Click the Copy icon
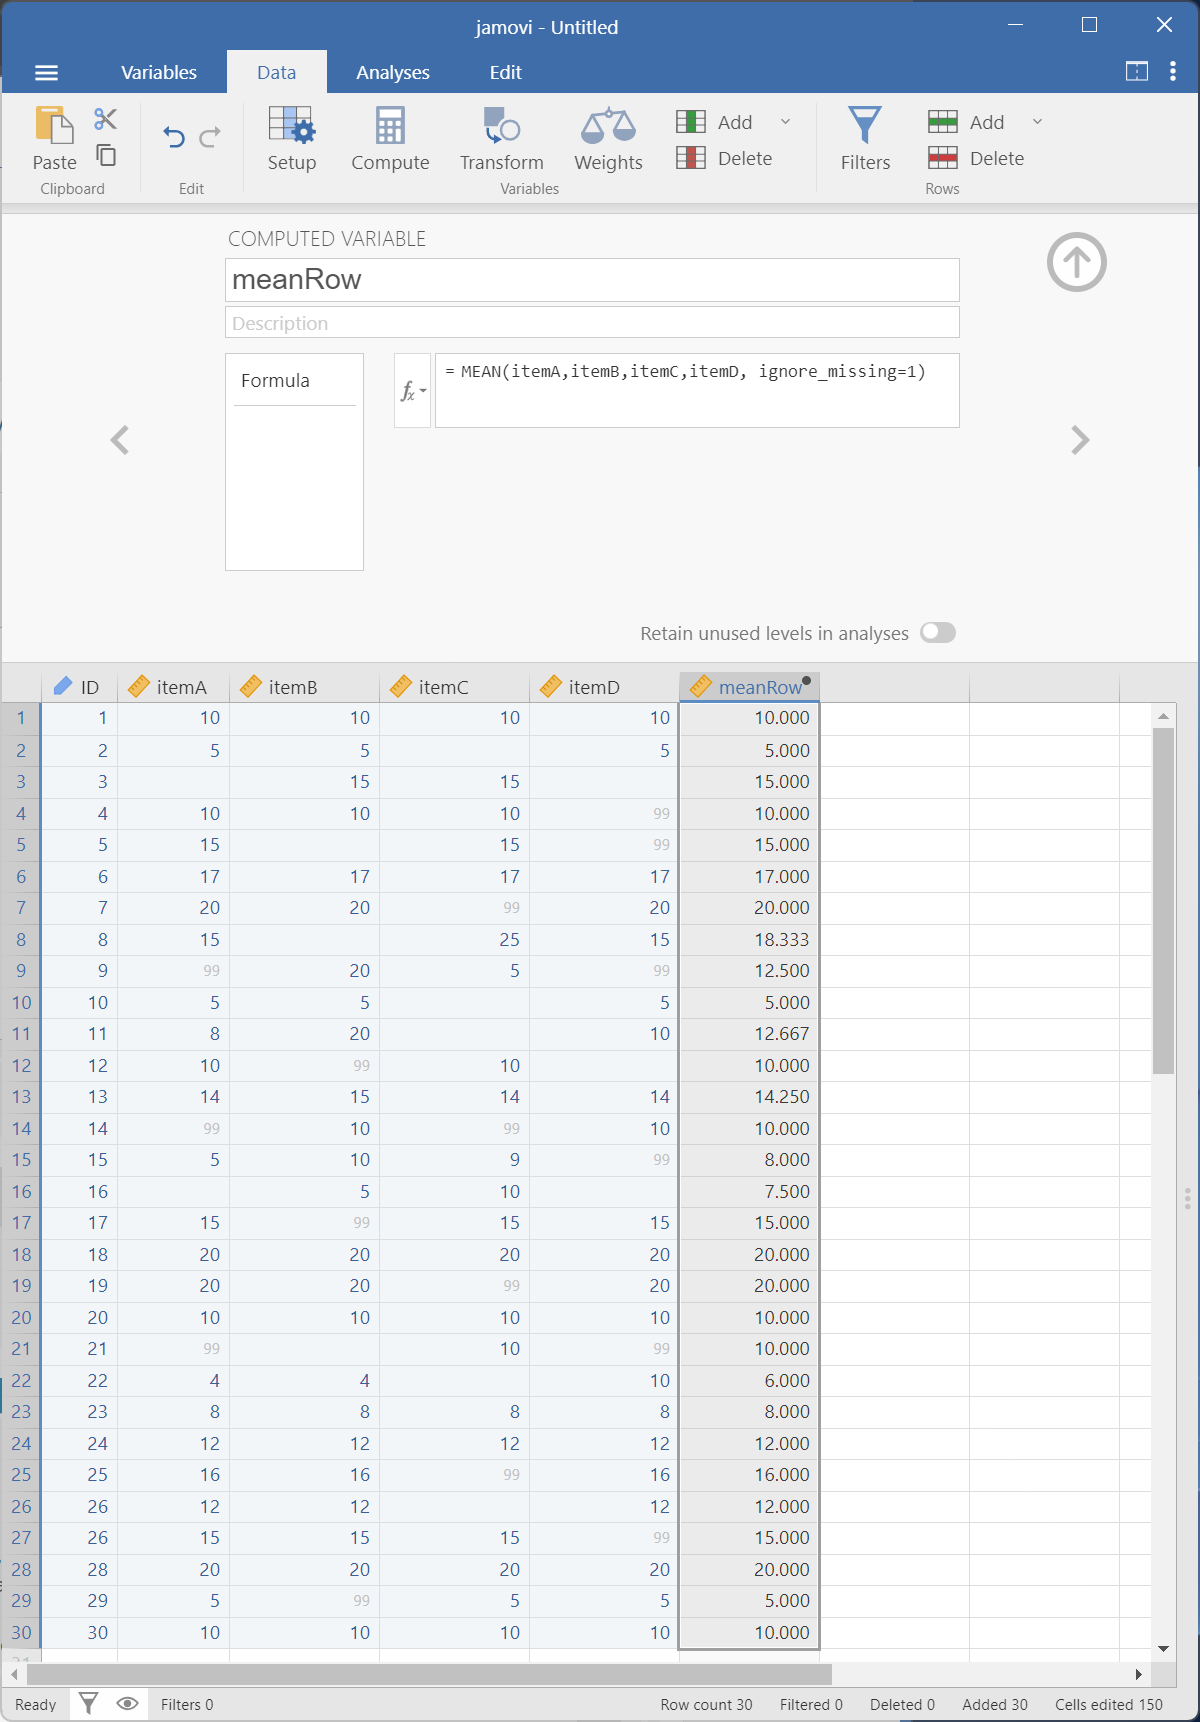 pyautogui.click(x=105, y=155)
